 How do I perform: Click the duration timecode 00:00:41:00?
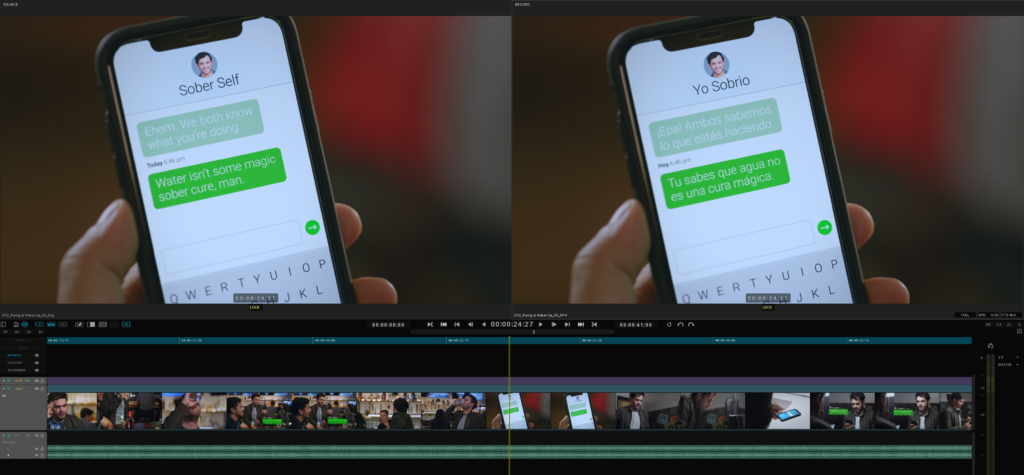636,325
